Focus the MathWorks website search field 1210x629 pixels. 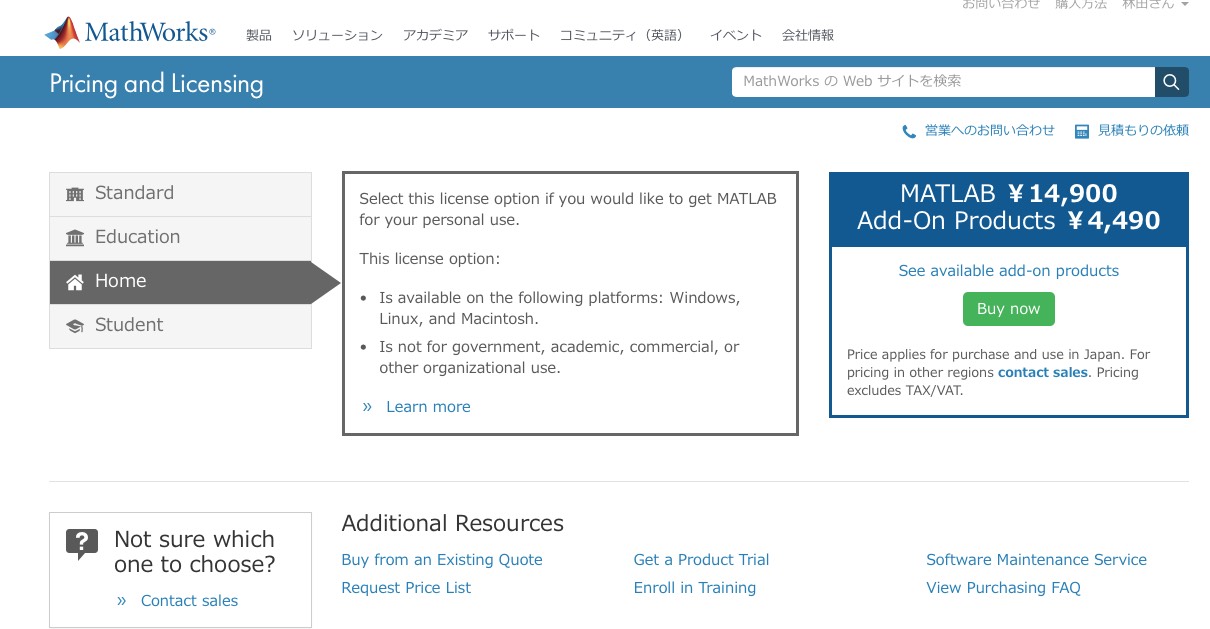[943, 82]
